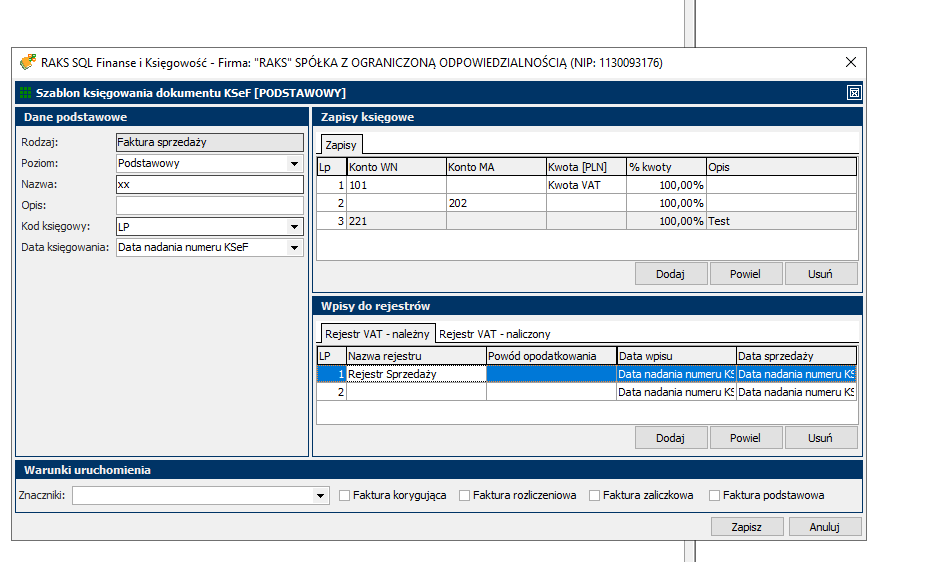
Task: Expand the Znaczniki combo box
Action: pos(320,495)
